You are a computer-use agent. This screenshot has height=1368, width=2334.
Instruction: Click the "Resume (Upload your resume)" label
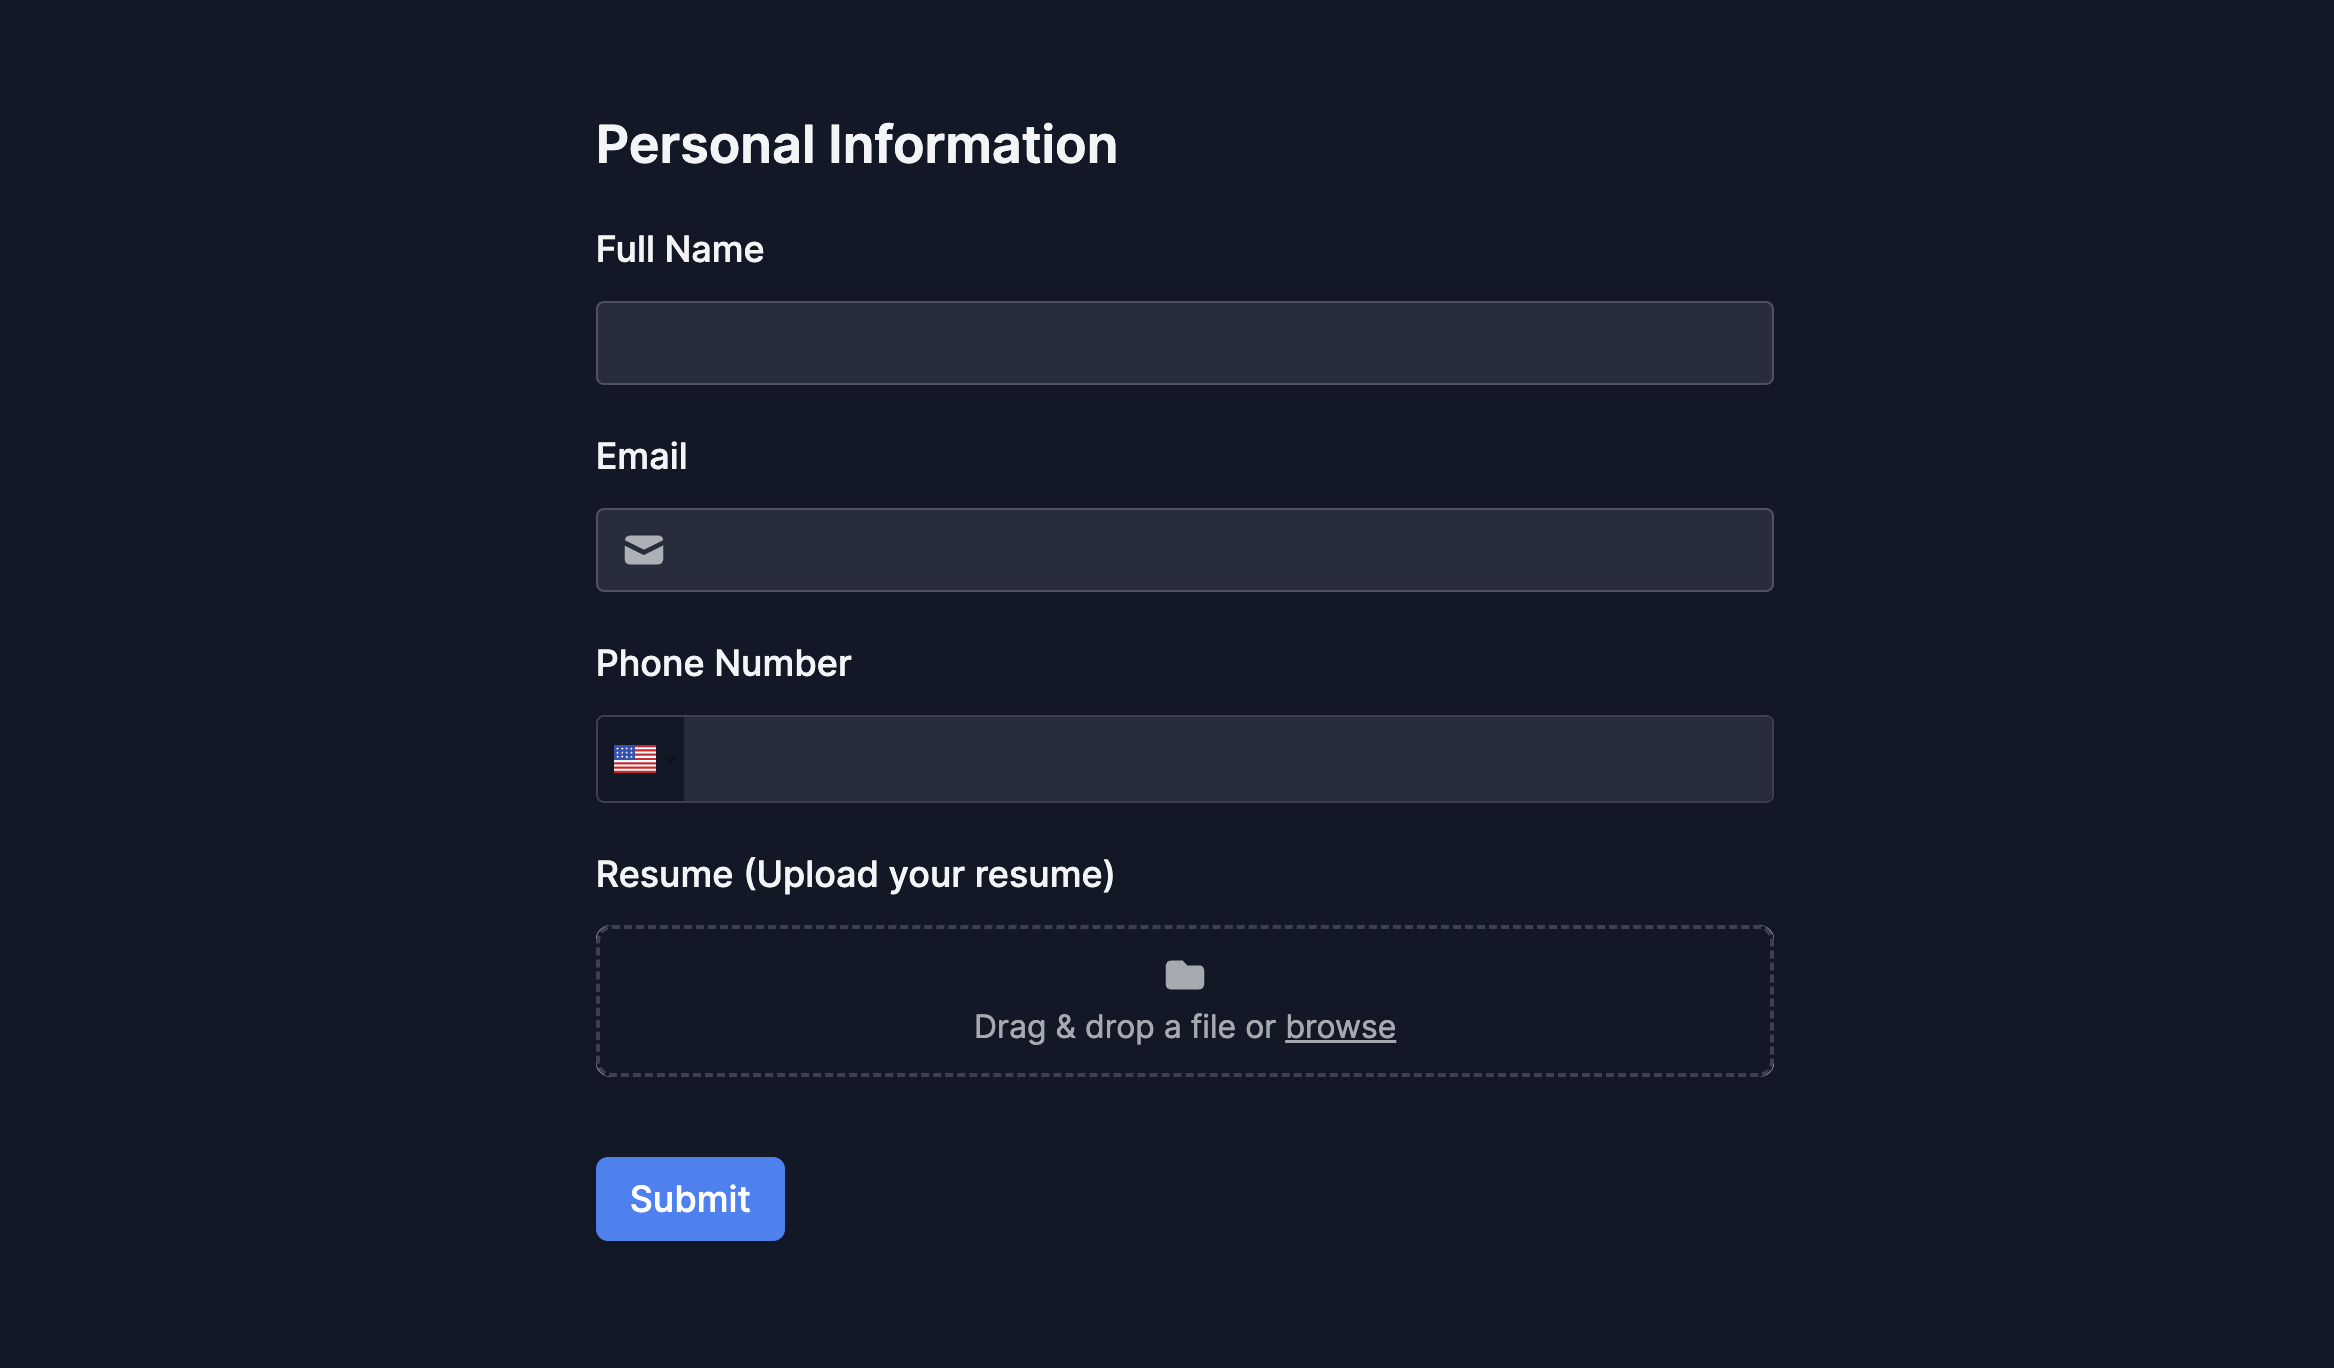click(854, 874)
